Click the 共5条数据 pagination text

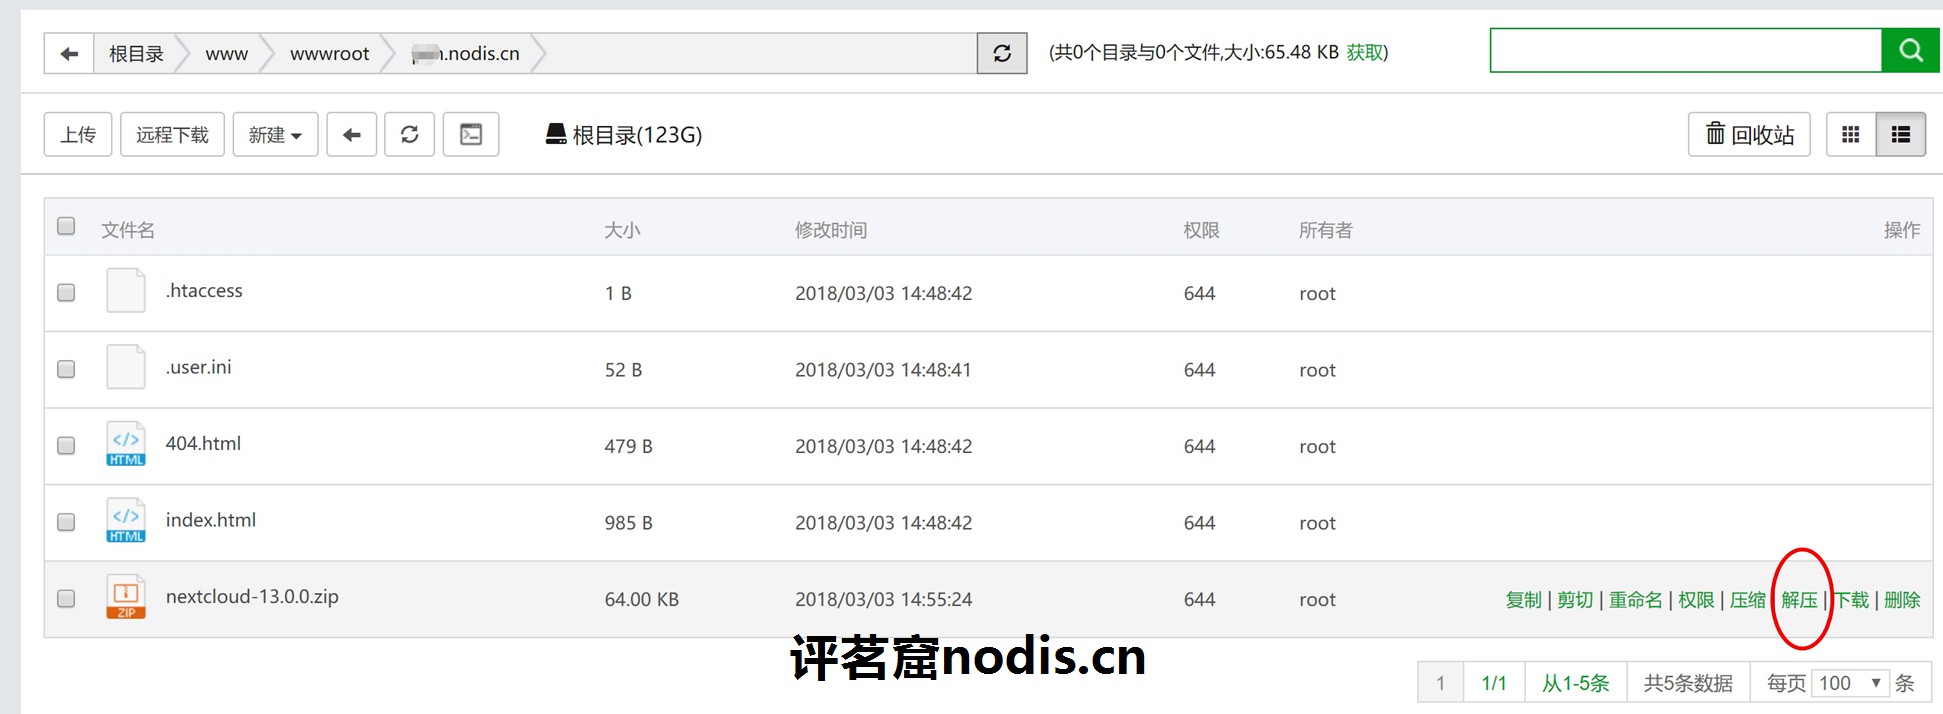click(x=1688, y=683)
